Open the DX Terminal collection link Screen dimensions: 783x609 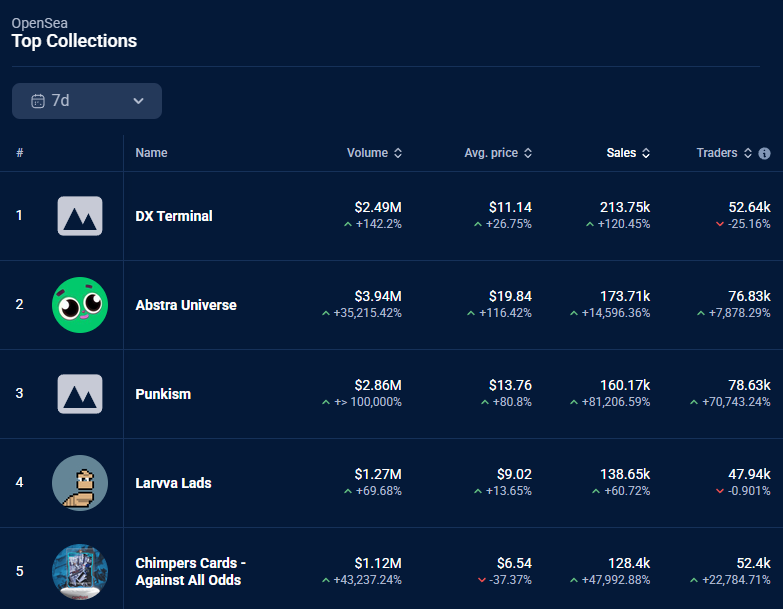(x=174, y=216)
